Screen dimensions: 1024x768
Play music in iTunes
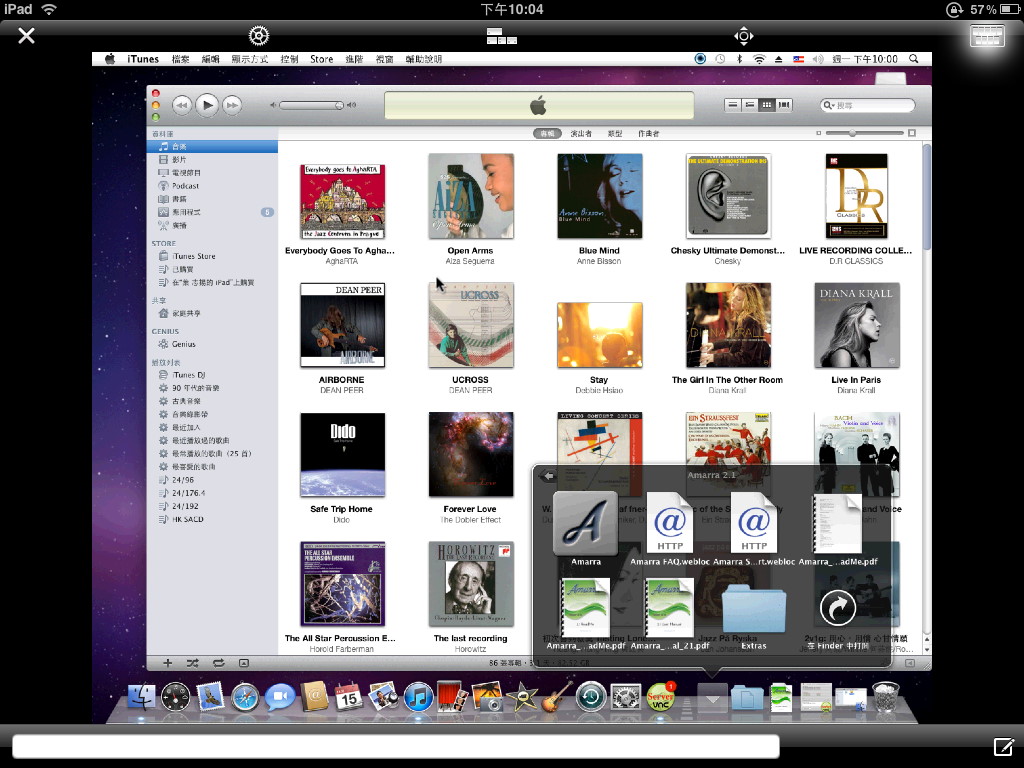coord(207,104)
